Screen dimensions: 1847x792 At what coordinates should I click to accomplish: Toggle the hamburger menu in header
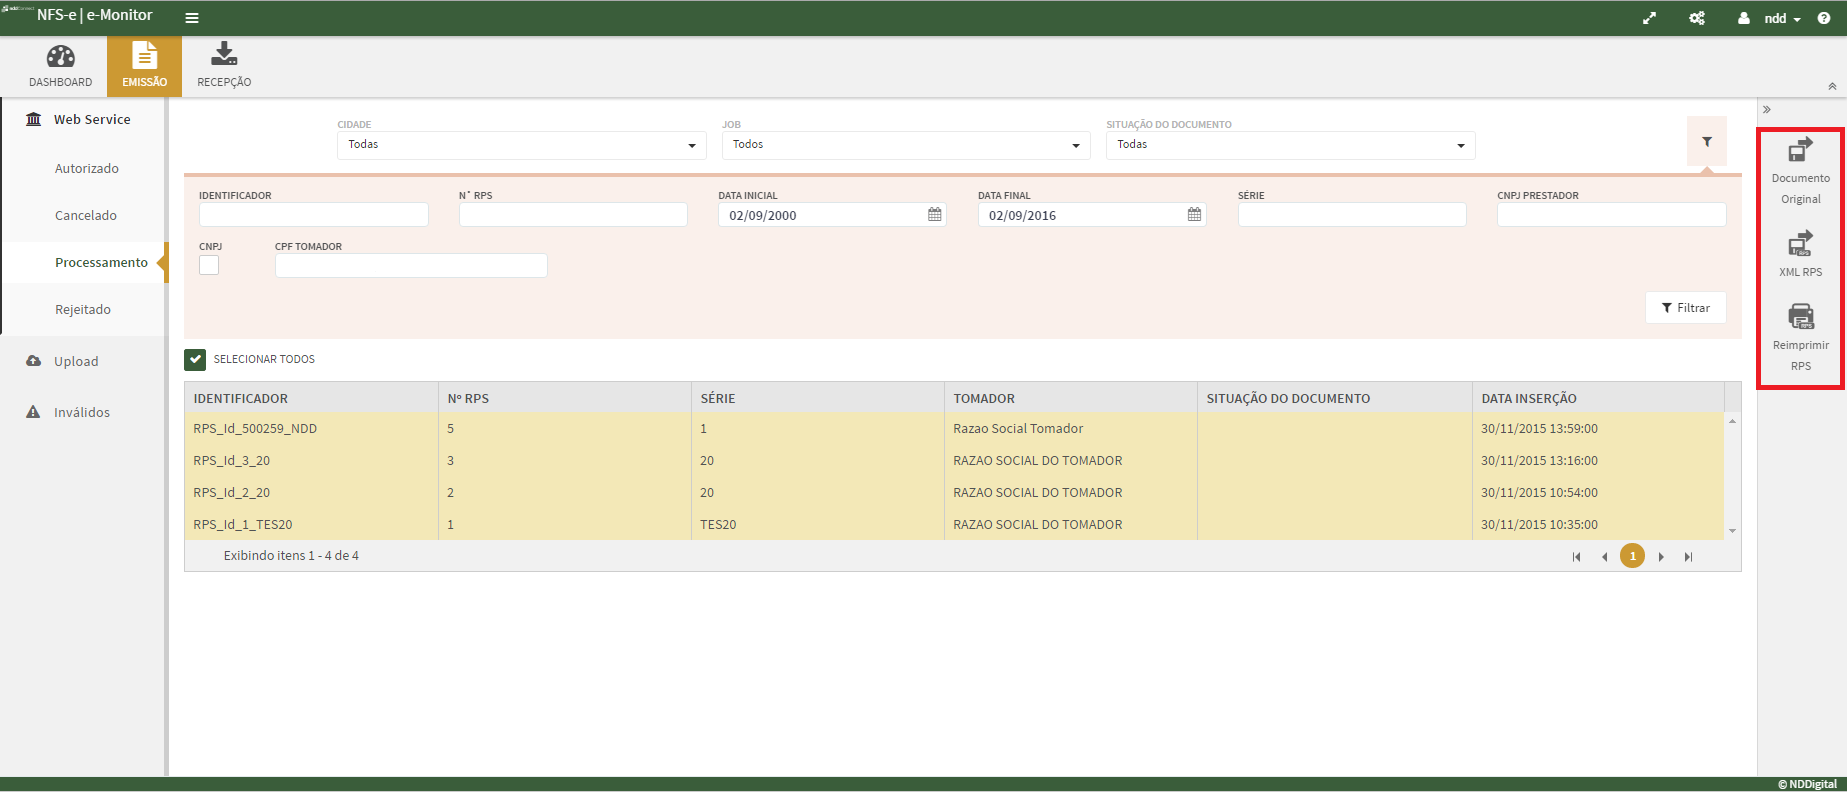(x=192, y=18)
